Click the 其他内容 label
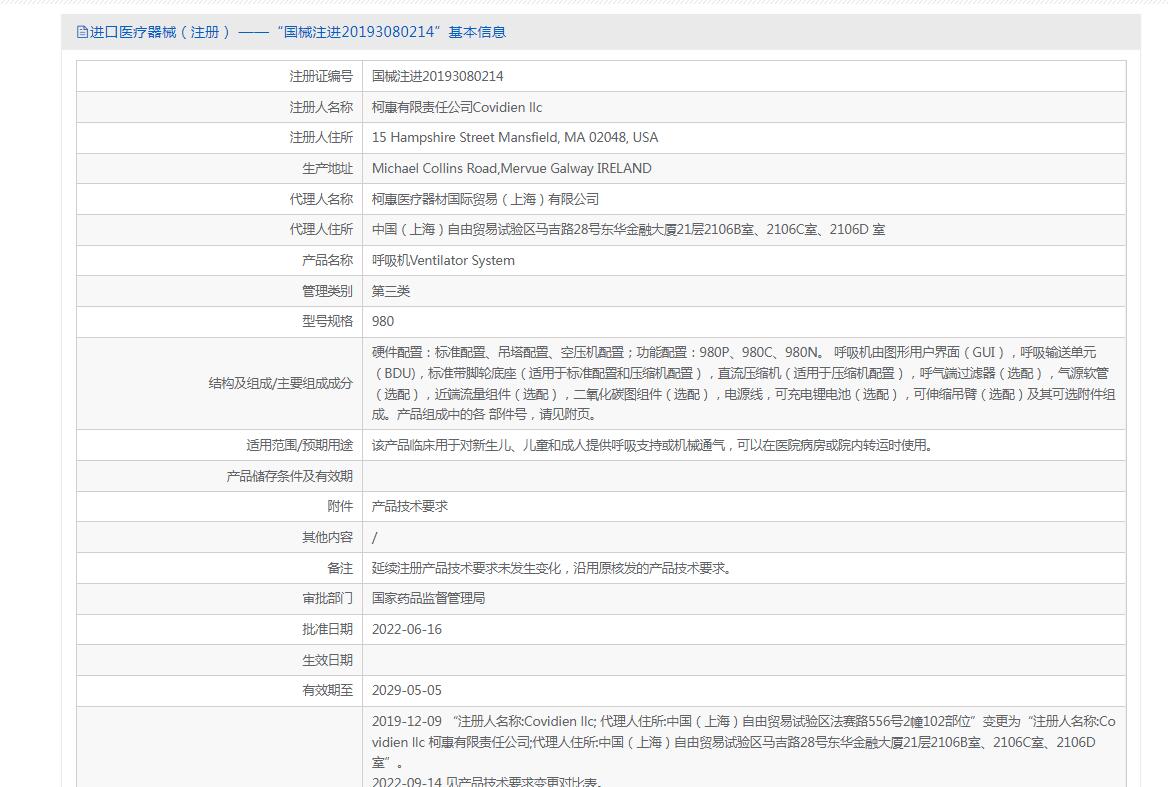 coord(327,538)
